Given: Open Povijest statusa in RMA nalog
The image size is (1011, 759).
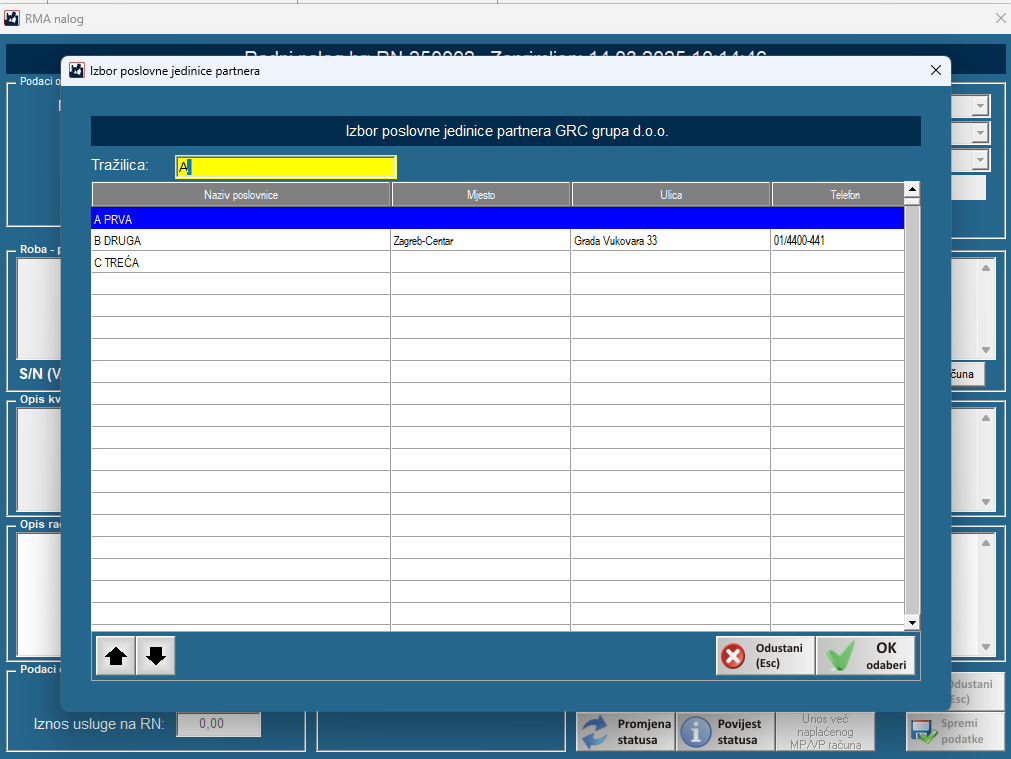Looking at the screenshot, I should [725, 731].
